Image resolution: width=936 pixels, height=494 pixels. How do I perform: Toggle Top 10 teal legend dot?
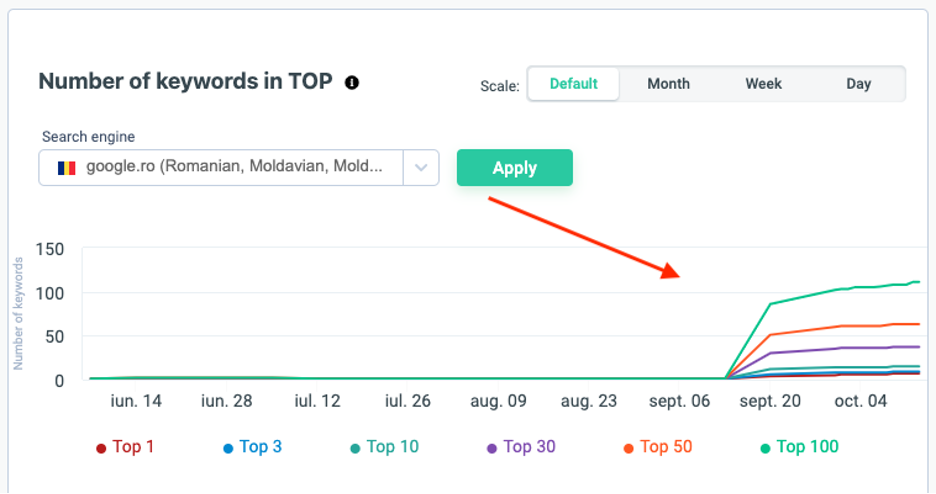coord(355,448)
